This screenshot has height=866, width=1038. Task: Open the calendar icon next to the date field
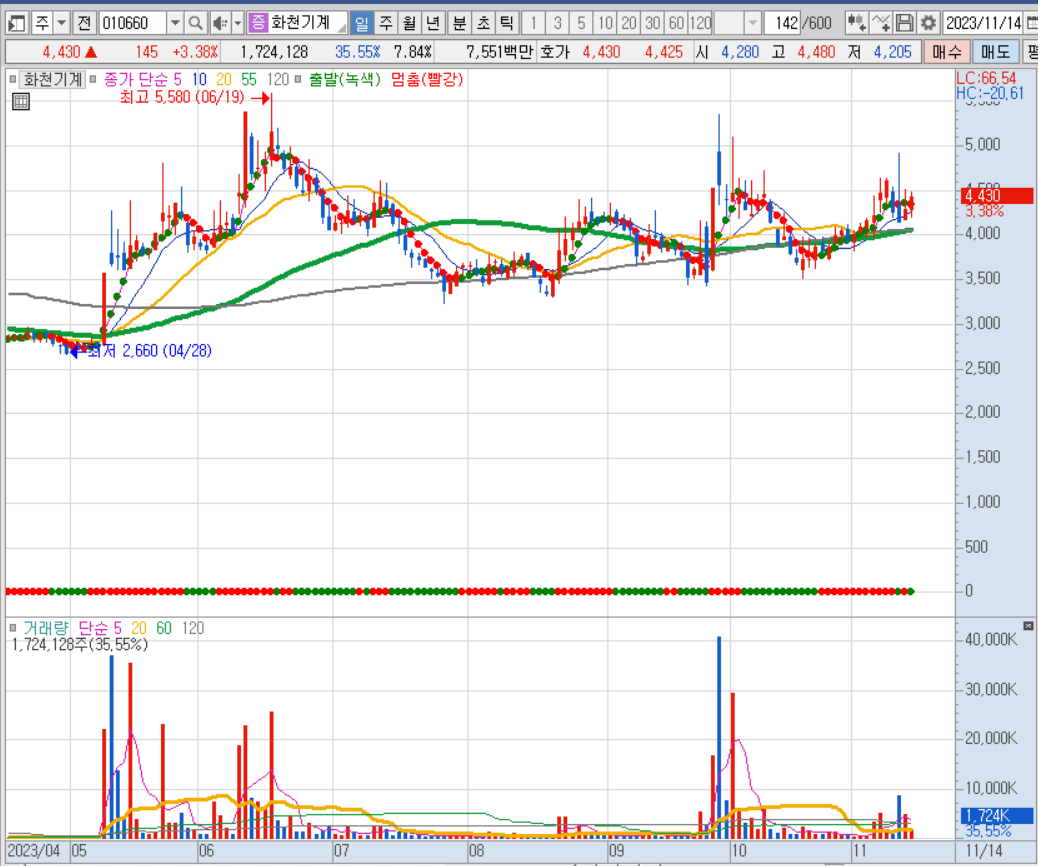(1031, 24)
